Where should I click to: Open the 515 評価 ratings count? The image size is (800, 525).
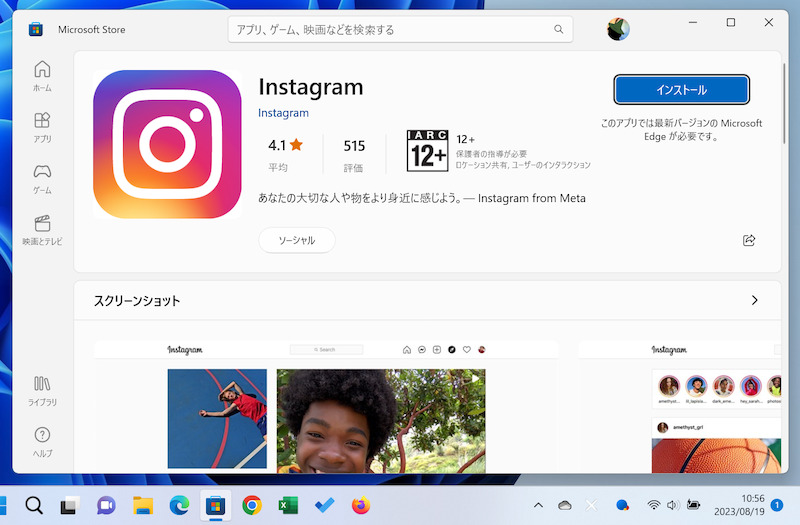click(x=354, y=155)
